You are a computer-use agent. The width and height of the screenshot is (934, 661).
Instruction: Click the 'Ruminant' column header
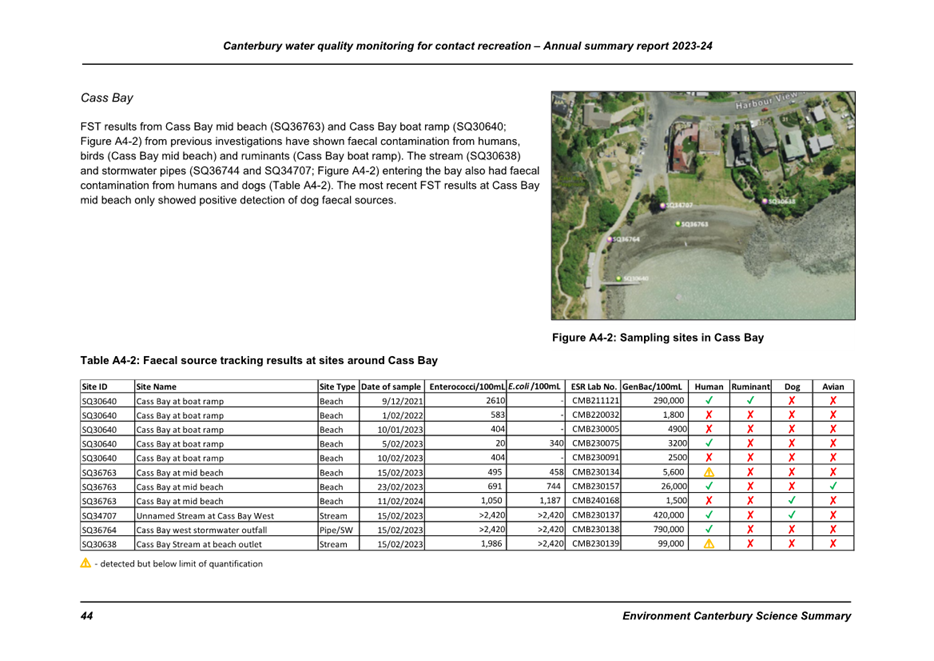coord(751,386)
